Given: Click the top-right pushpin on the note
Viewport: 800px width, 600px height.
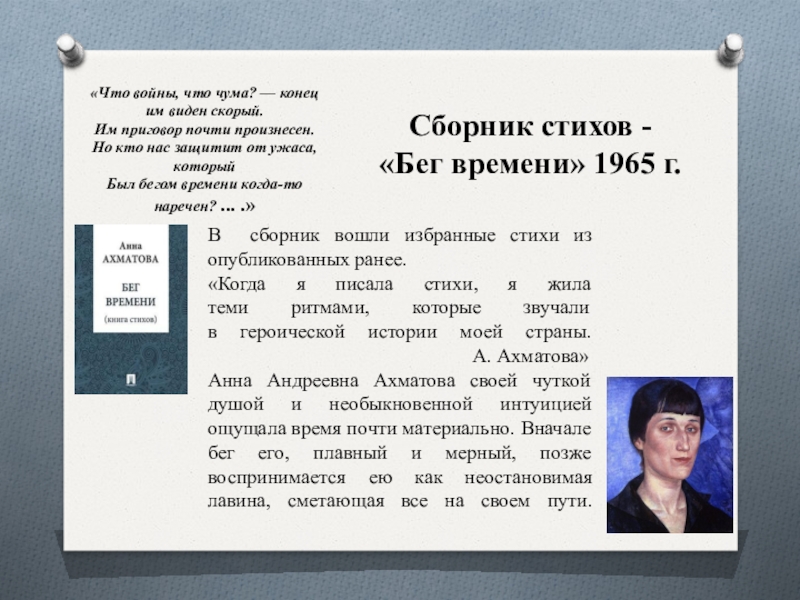Looking at the screenshot, I should click(730, 49).
